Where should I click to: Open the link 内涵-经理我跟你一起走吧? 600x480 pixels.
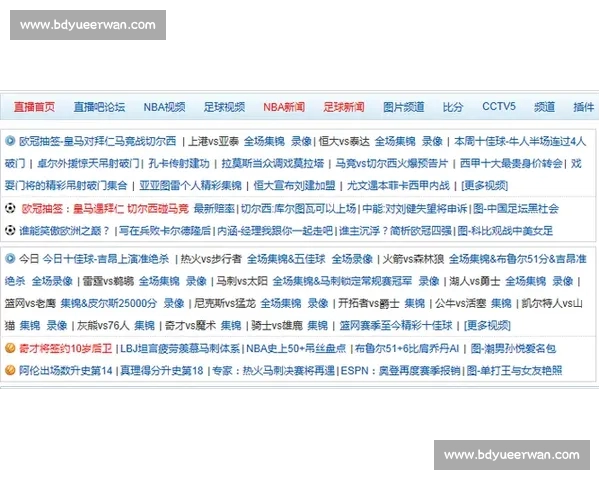click(x=275, y=231)
